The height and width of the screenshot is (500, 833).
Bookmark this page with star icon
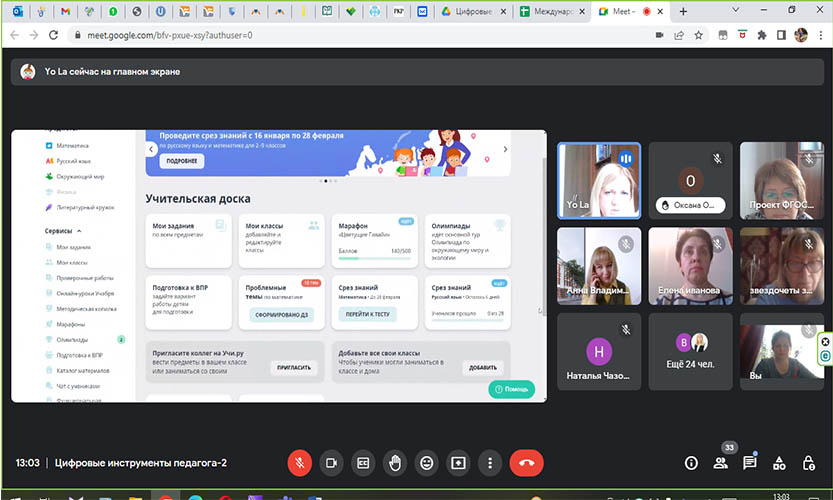(699, 35)
